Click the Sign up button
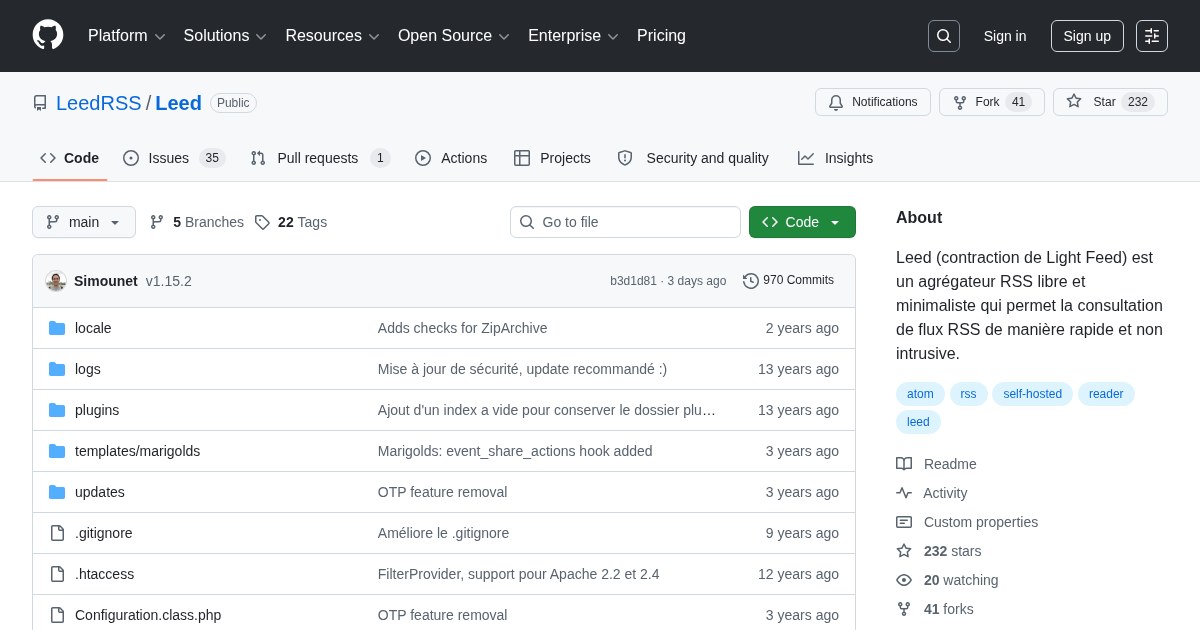The height and width of the screenshot is (630, 1200). coord(1087,36)
